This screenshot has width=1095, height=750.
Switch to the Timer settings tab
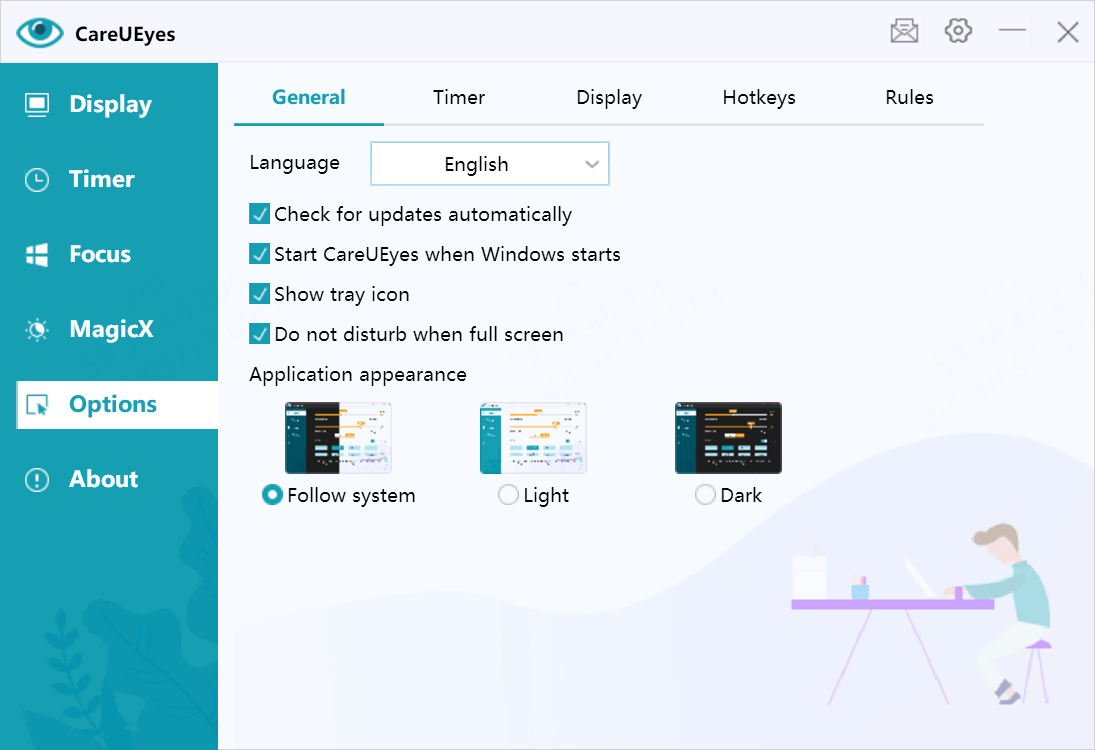pos(458,97)
